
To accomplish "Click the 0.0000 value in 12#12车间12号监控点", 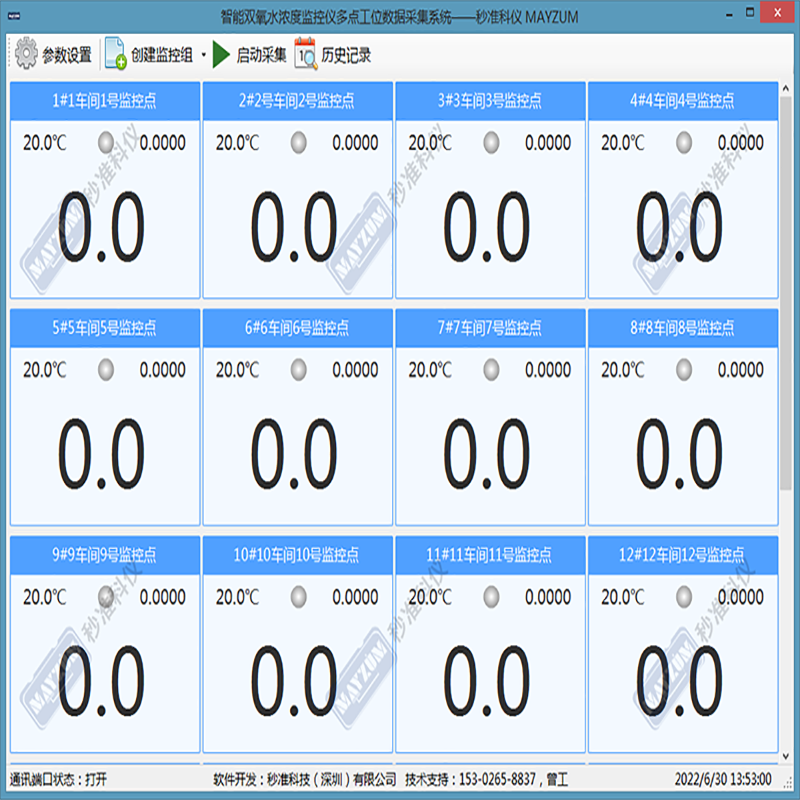I will coord(740,597).
